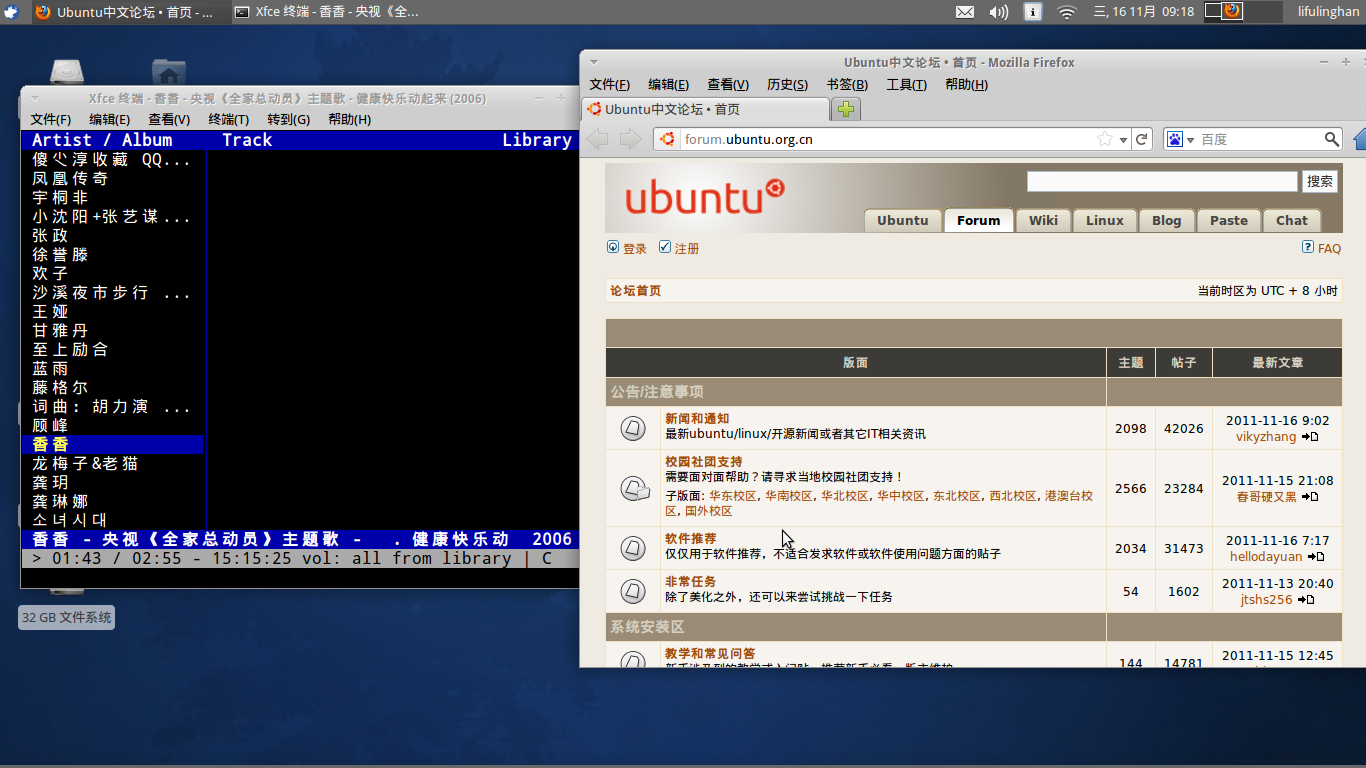Open Firefox 工具(T) menu

(x=907, y=85)
